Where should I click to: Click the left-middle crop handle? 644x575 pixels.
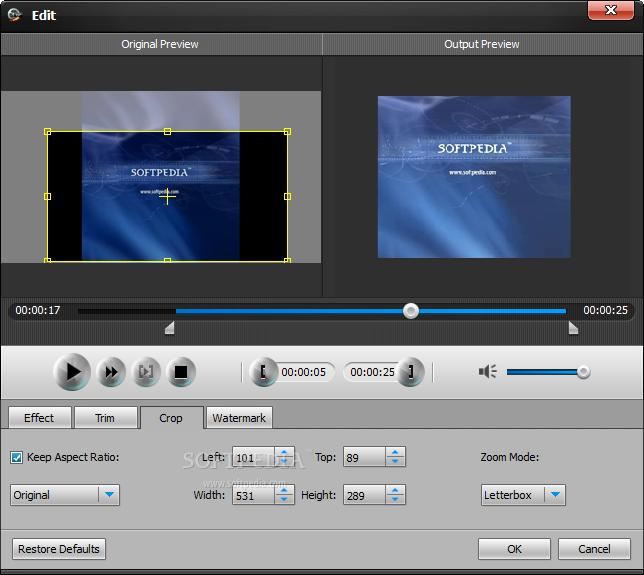(48, 197)
